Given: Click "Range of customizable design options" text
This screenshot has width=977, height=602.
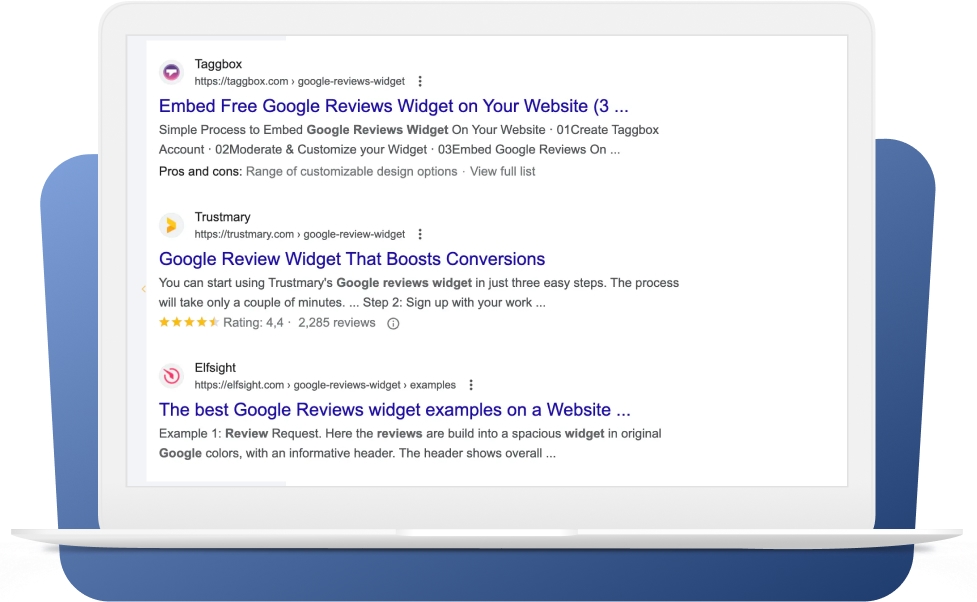Looking at the screenshot, I should pyautogui.click(x=351, y=171).
